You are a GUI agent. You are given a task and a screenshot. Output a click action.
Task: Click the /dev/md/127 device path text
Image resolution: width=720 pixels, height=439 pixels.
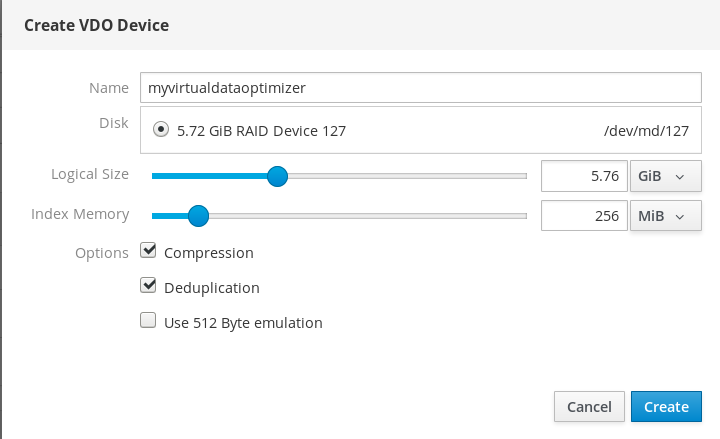[x=647, y=129]
